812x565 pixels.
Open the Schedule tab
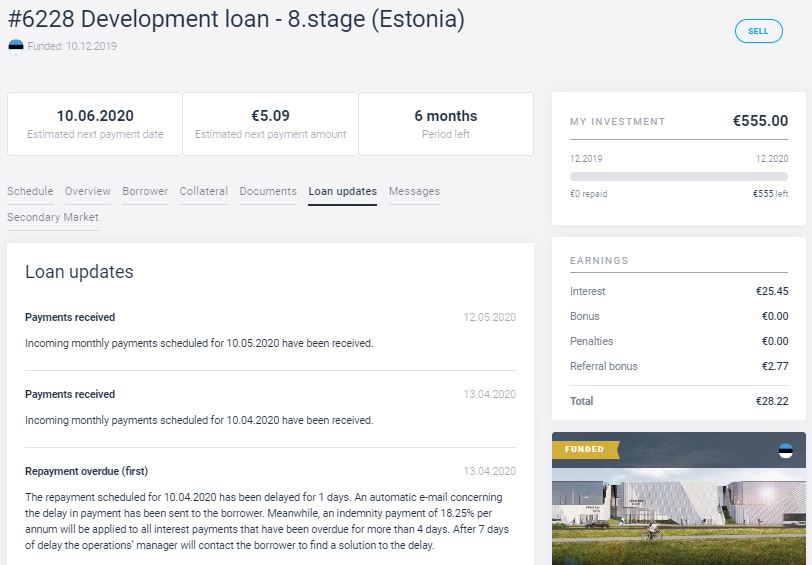tap(30, 191)
